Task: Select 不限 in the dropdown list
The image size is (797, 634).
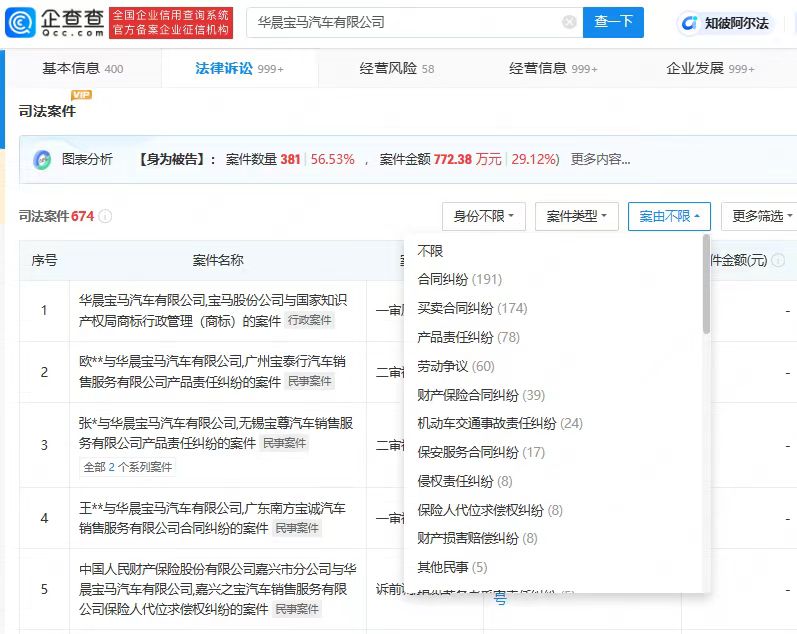Action: click(430, 251)
